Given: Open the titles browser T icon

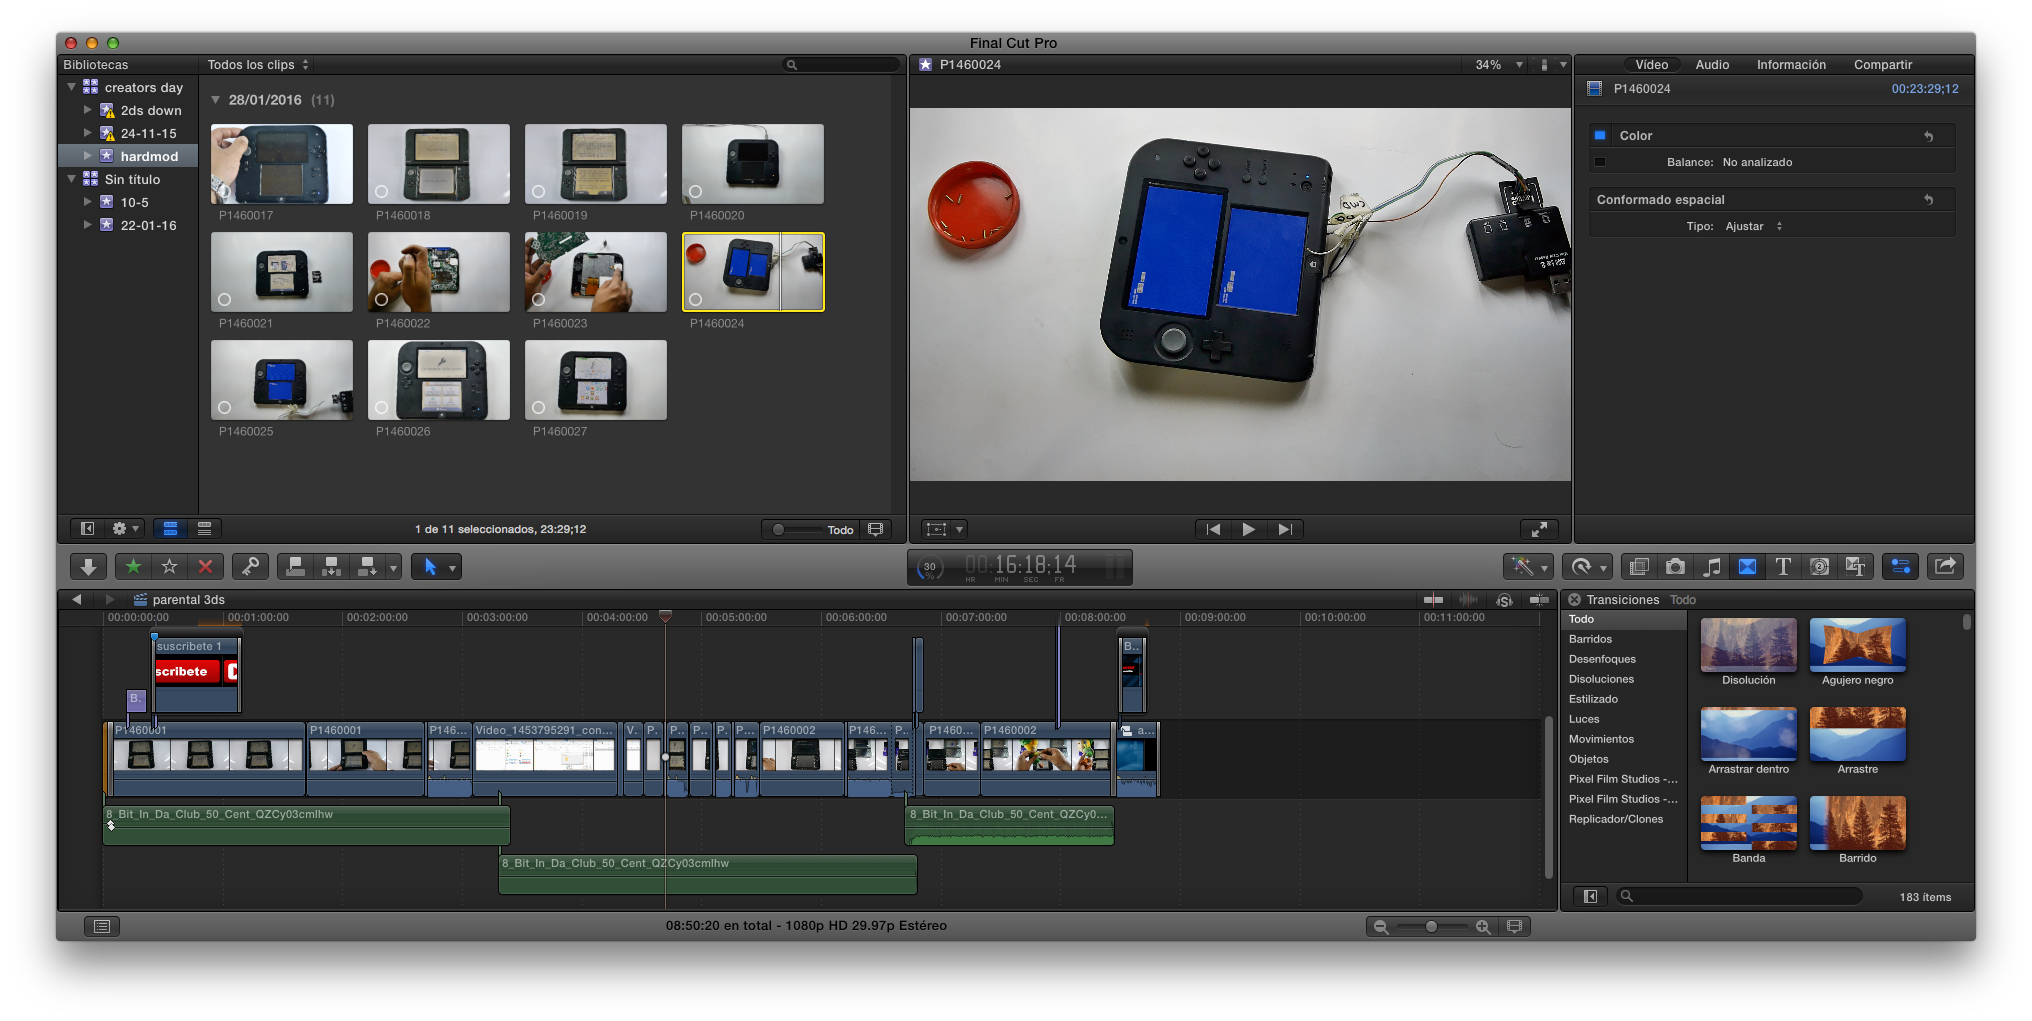Looking at the screenshot, I should click(1783, 567).
